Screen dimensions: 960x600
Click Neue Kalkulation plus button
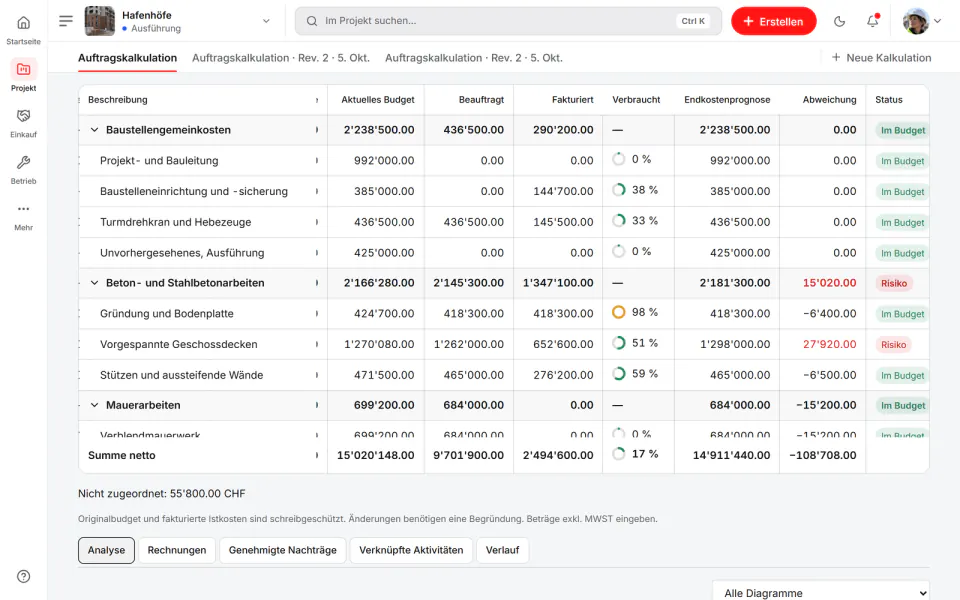coord(881,58)
